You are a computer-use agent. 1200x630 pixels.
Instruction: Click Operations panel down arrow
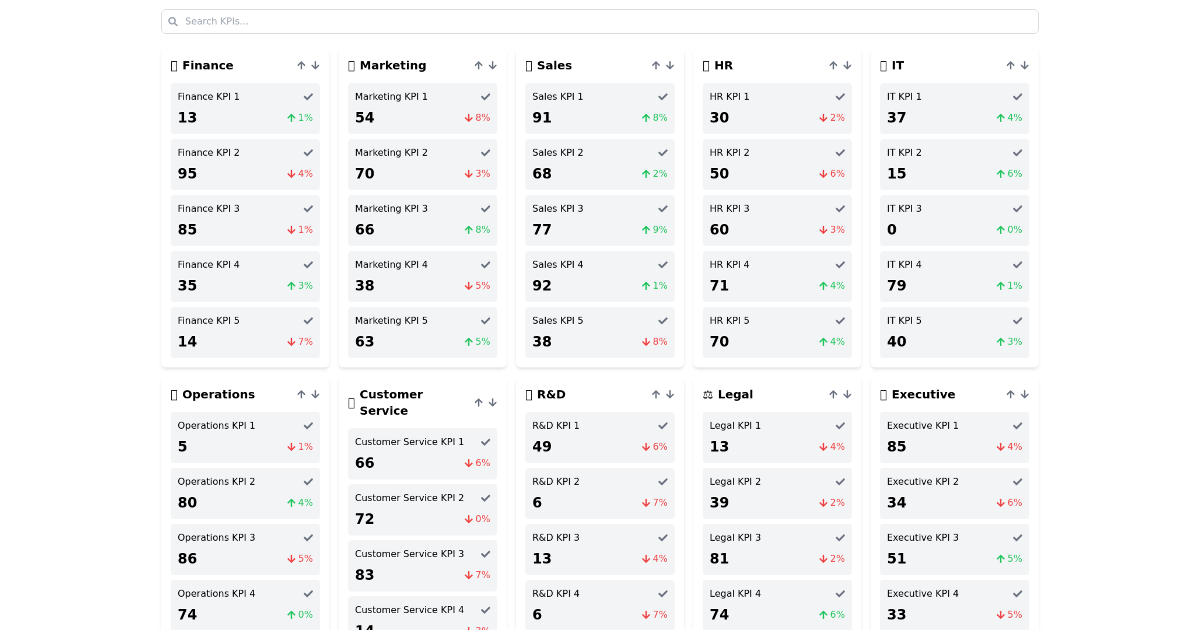click(315, 395)
